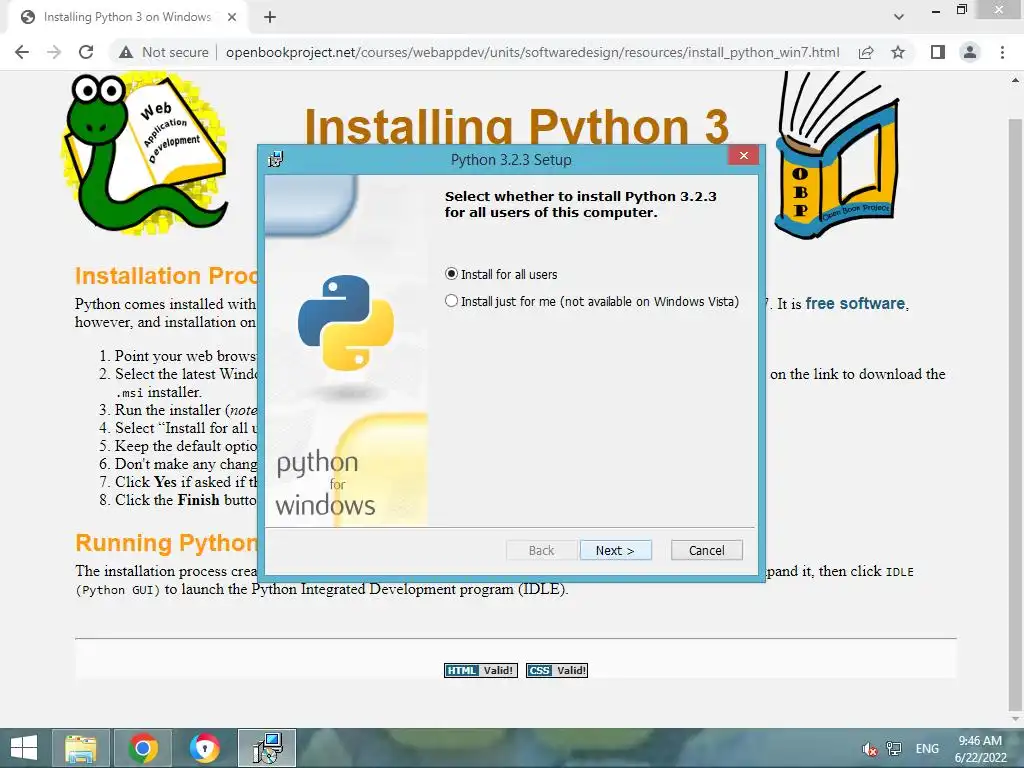
Task: Open the second Chrome-like taskbar icon
Action: coord(204,748)
